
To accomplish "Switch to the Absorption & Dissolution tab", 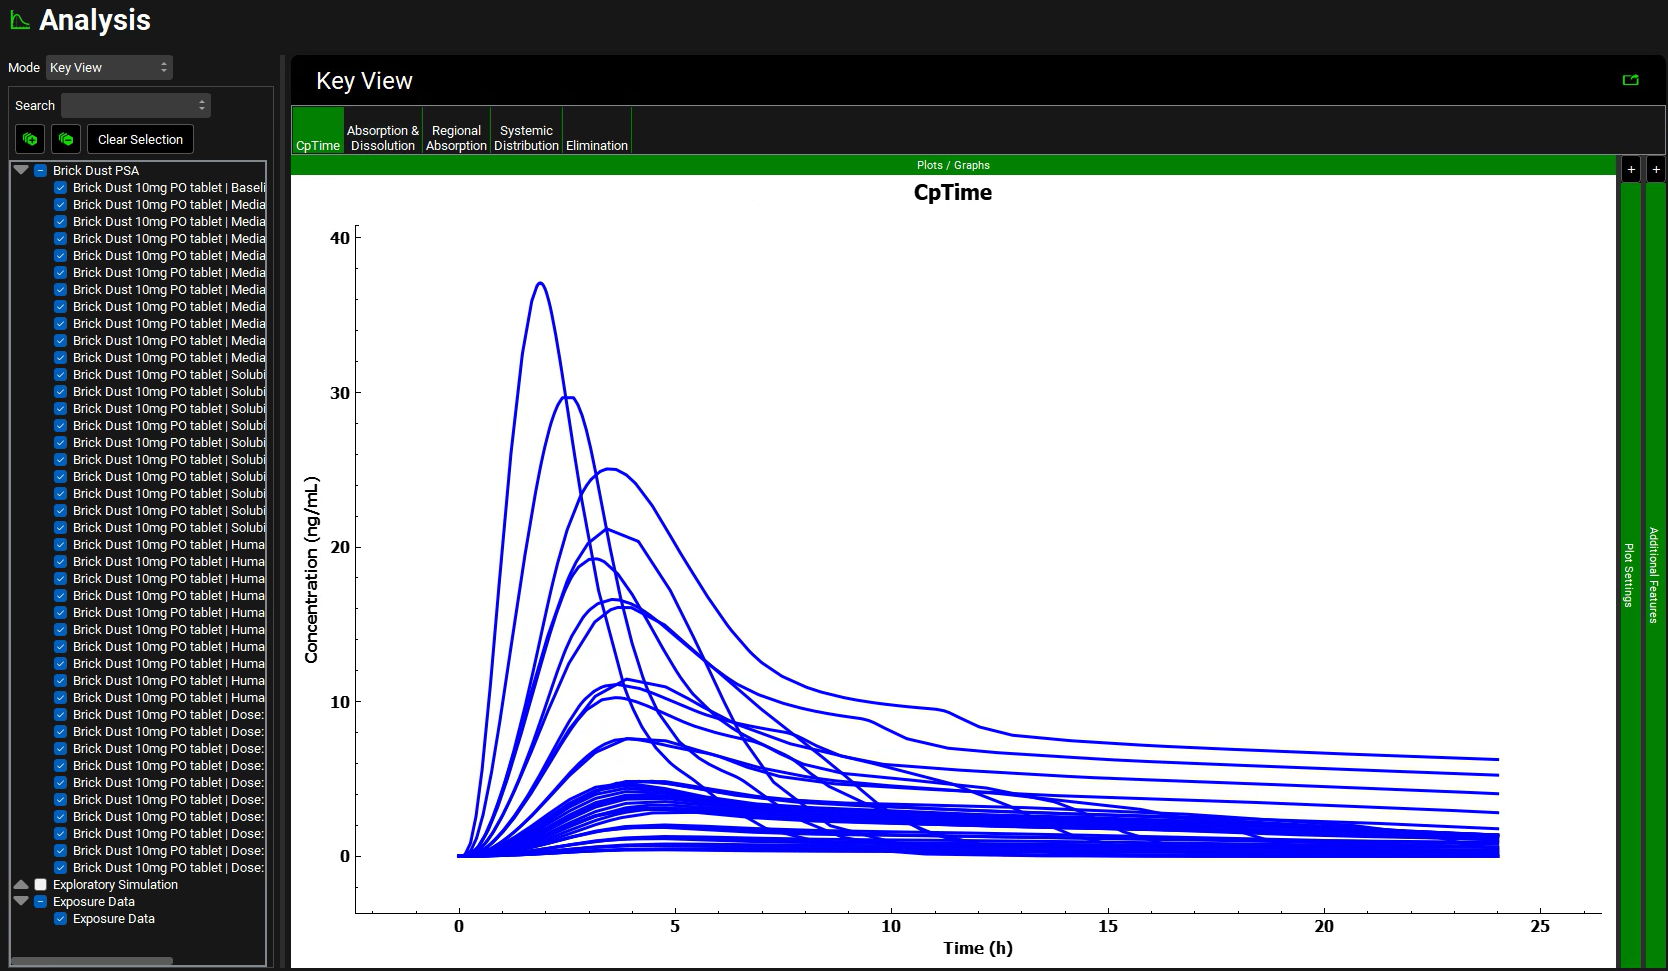I will pos(383,138).
